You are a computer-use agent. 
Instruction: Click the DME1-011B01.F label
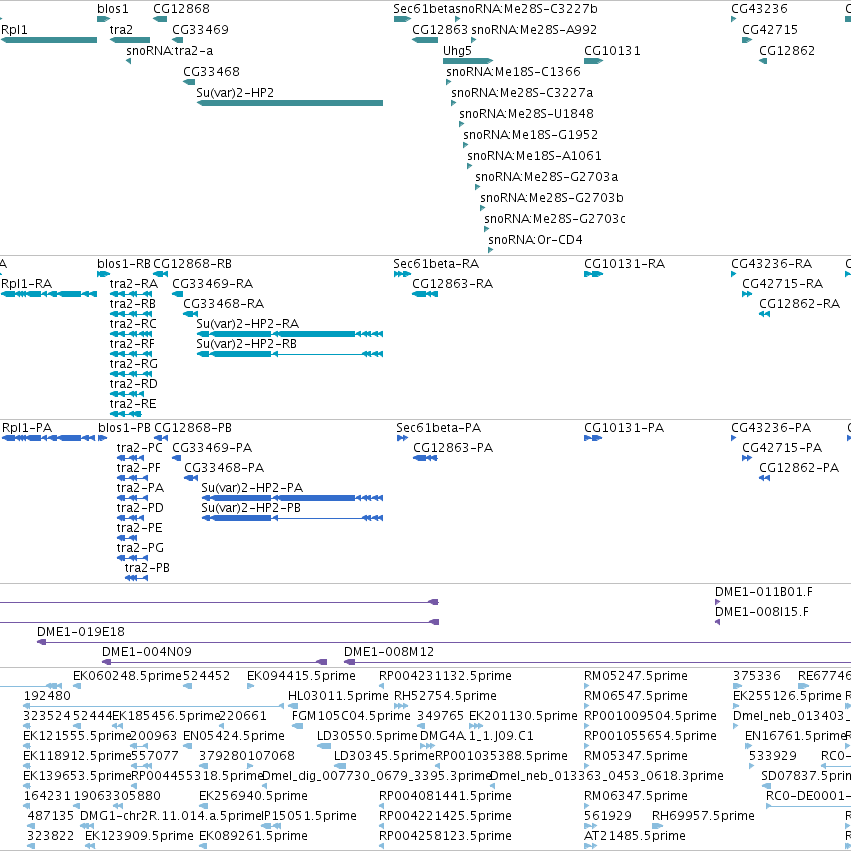click(764, 592)
